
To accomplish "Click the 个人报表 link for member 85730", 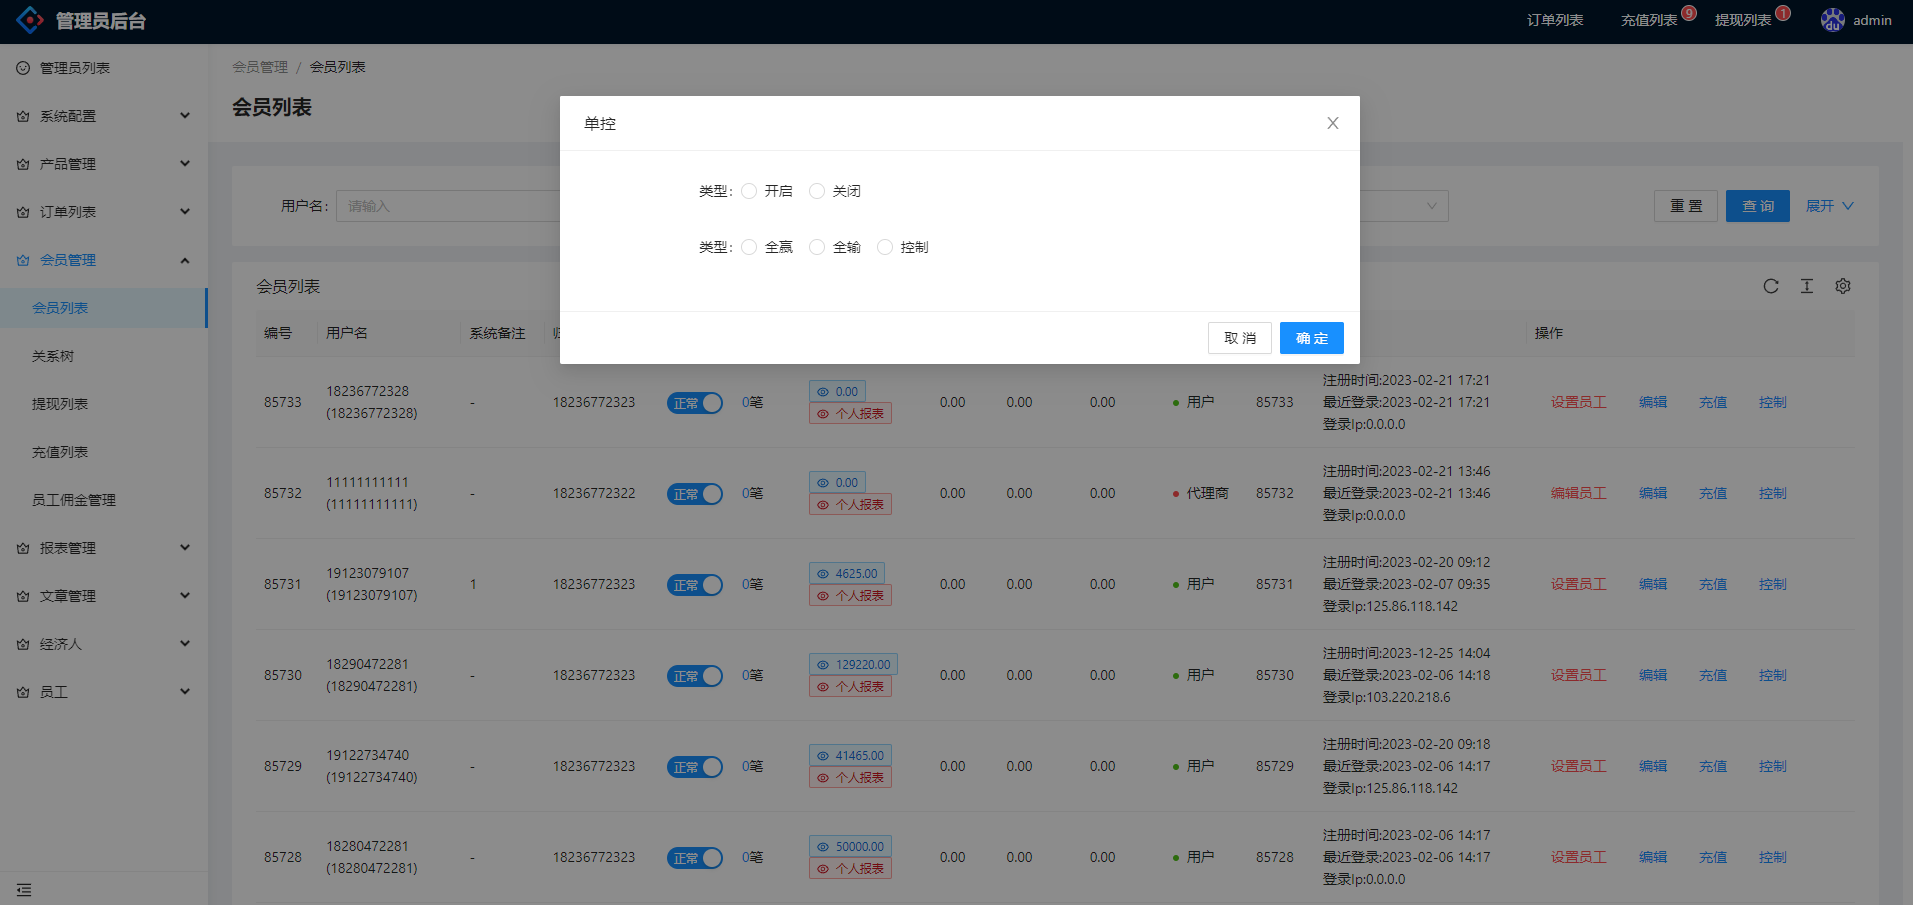I will pyautogui.click(x=851, y=686).
